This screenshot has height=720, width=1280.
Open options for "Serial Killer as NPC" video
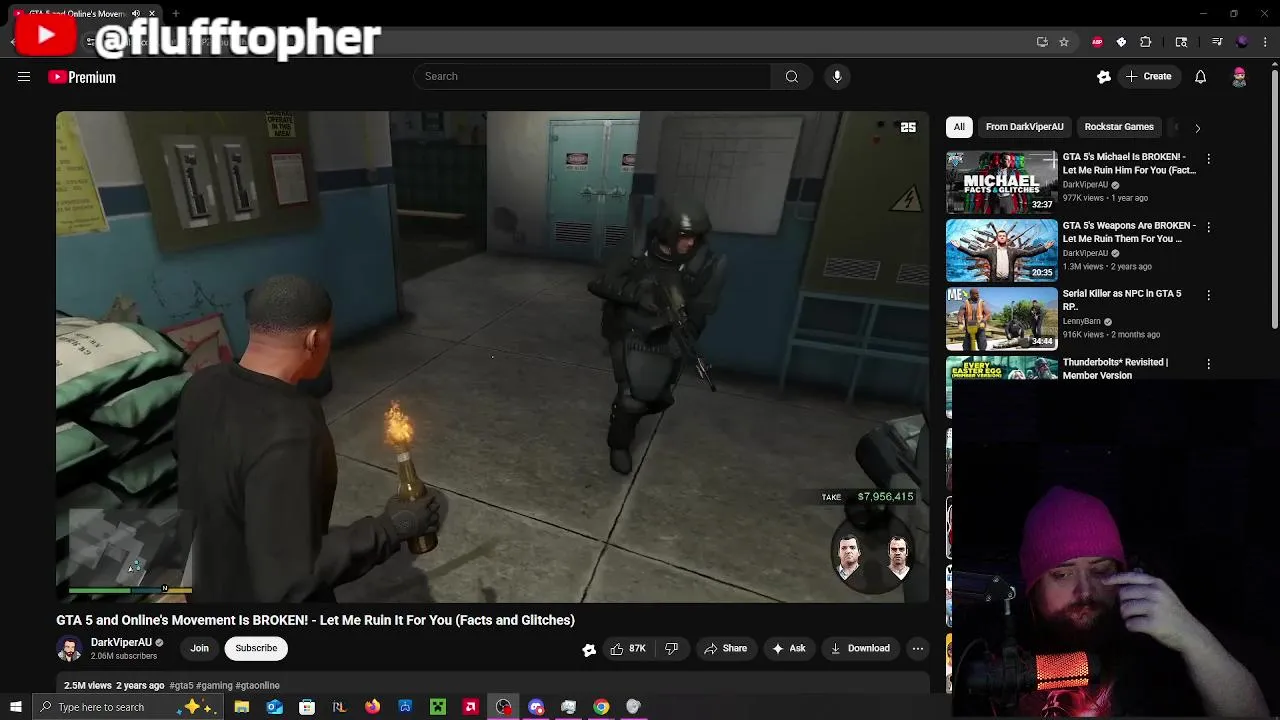[x=1208, y=295]
